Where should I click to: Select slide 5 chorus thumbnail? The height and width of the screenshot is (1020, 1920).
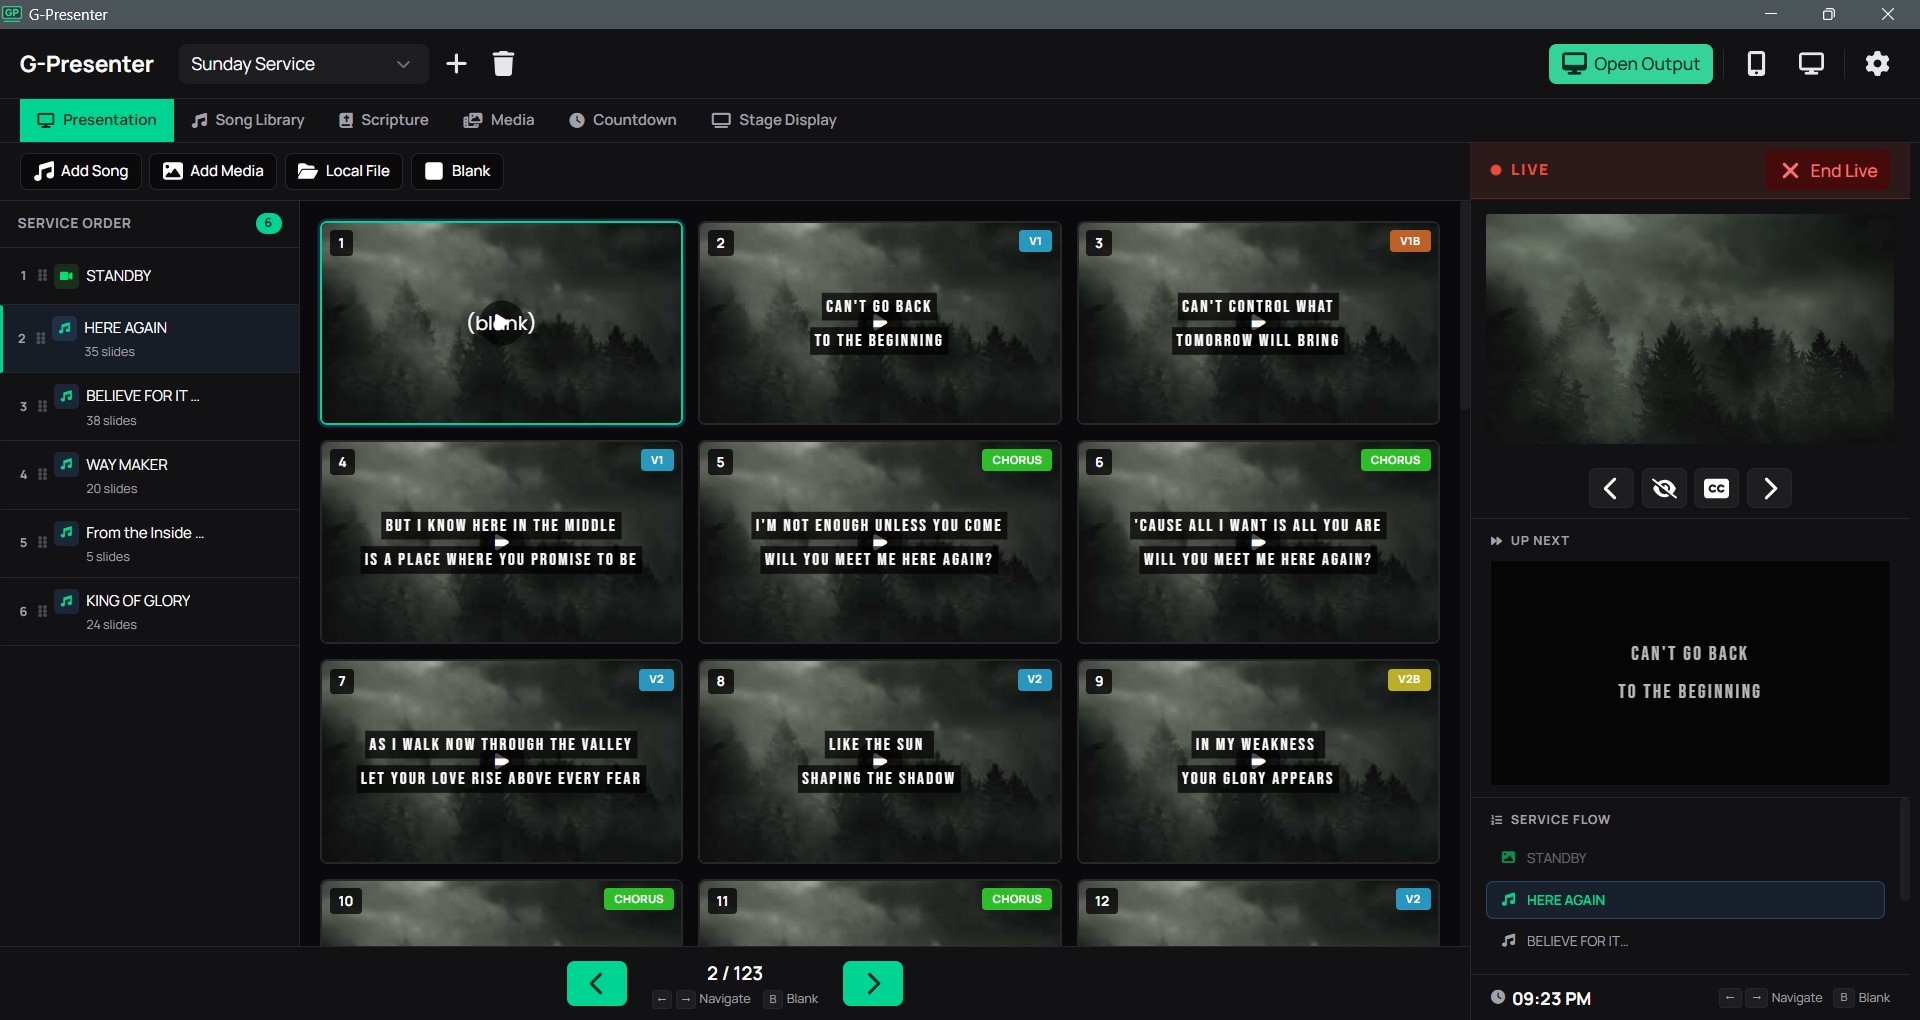878,542
